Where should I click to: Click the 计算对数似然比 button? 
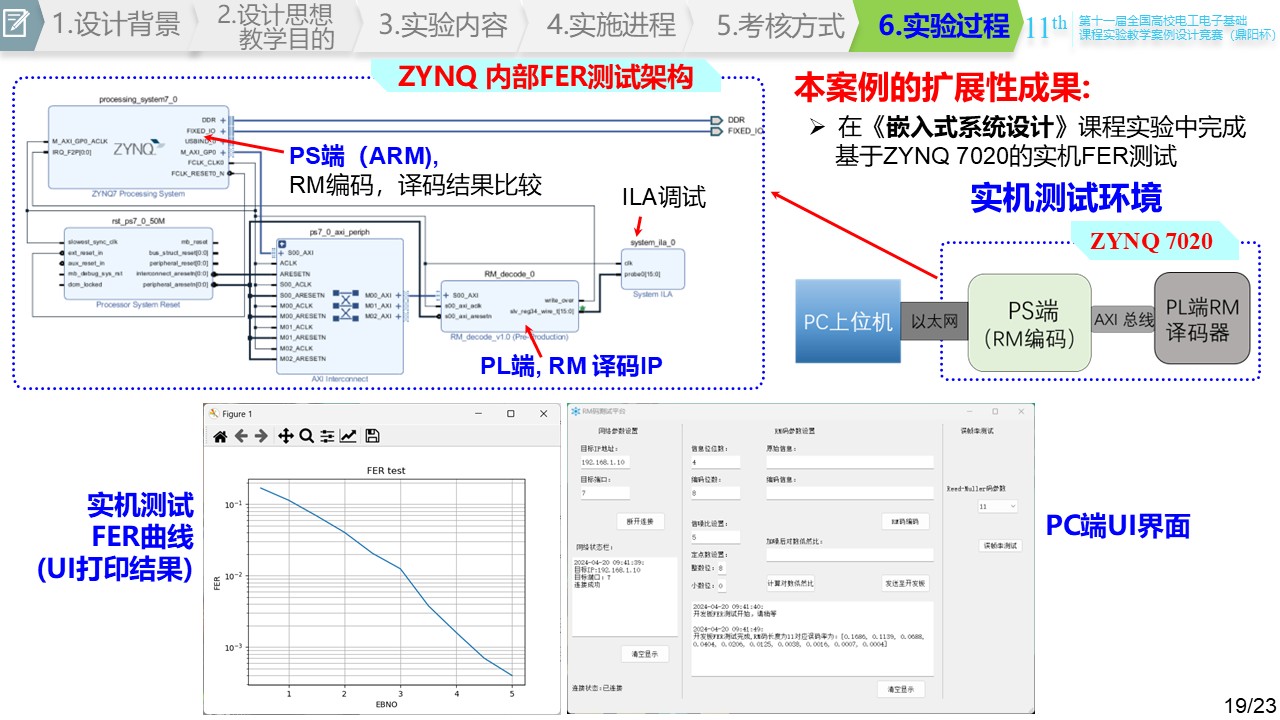tap(789, 583)
